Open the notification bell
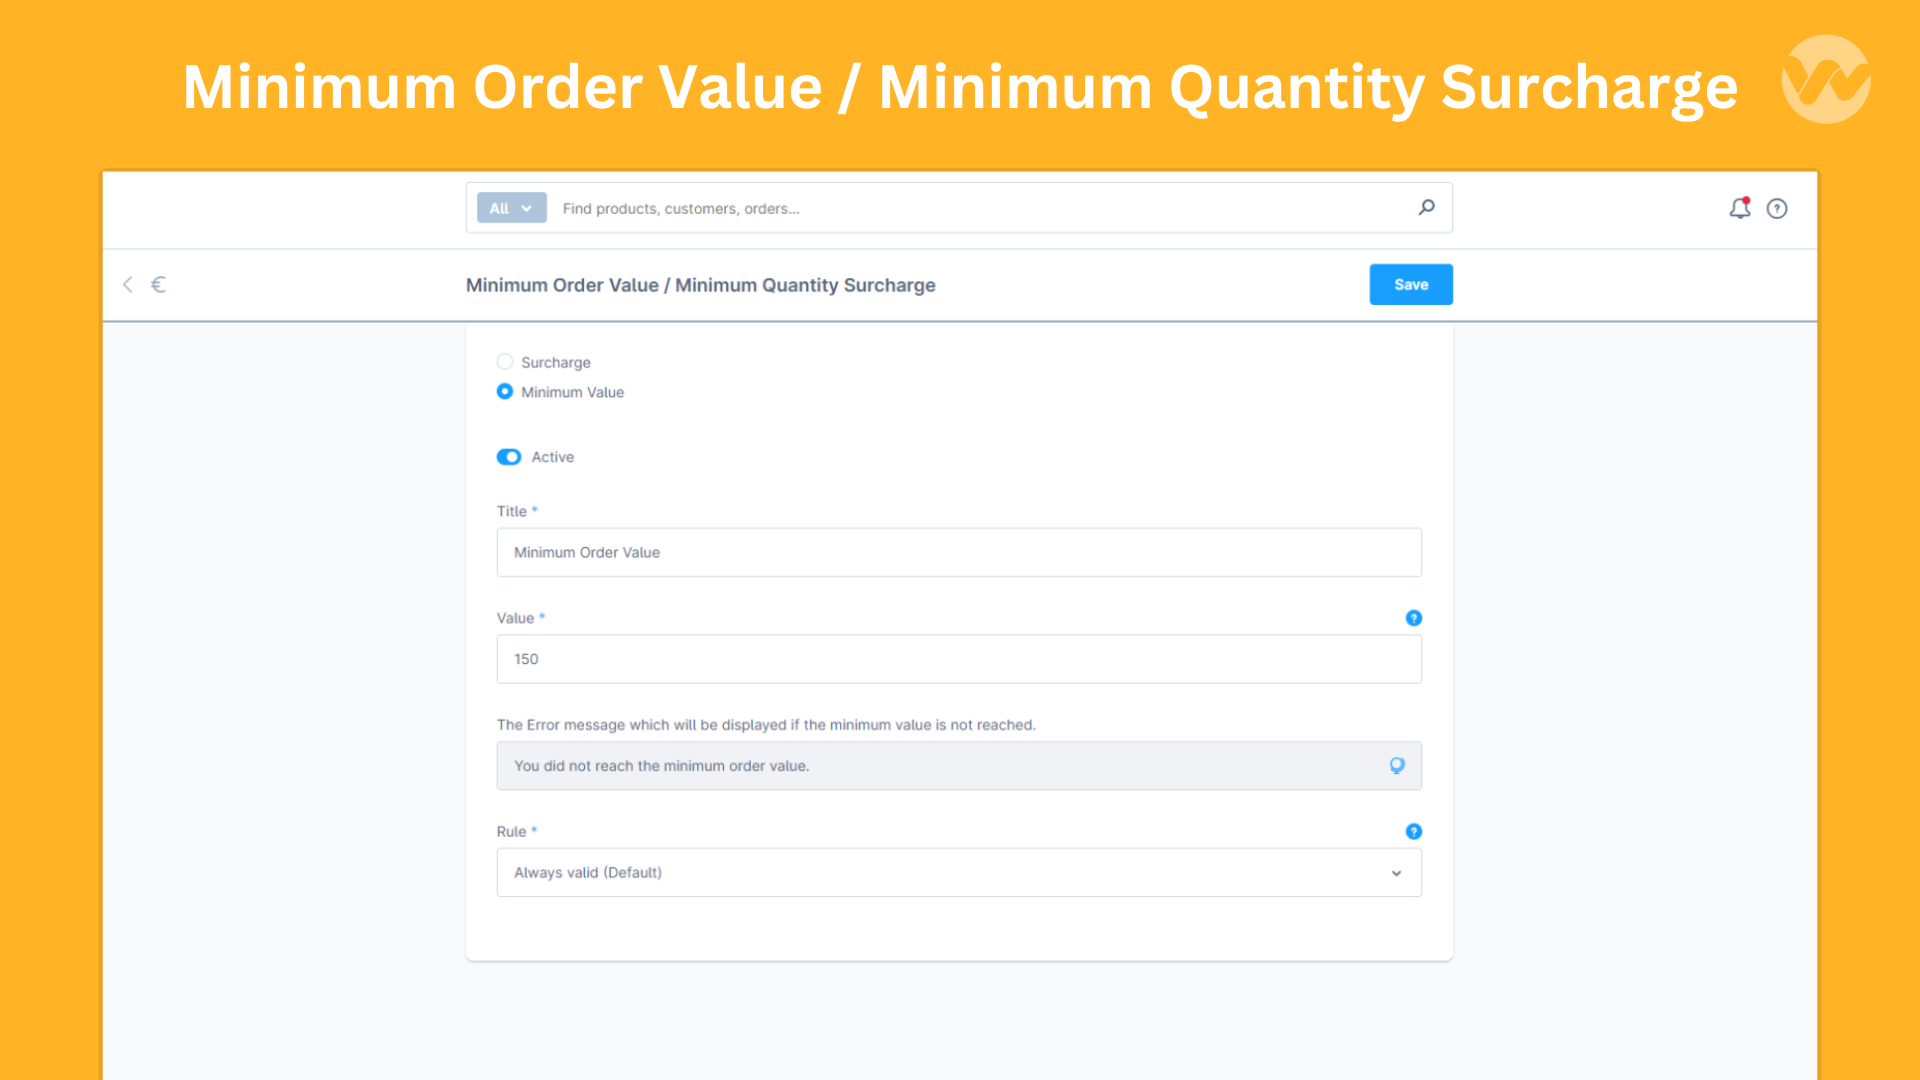Viewport: 1920px width, 1080px height. 1739,208
